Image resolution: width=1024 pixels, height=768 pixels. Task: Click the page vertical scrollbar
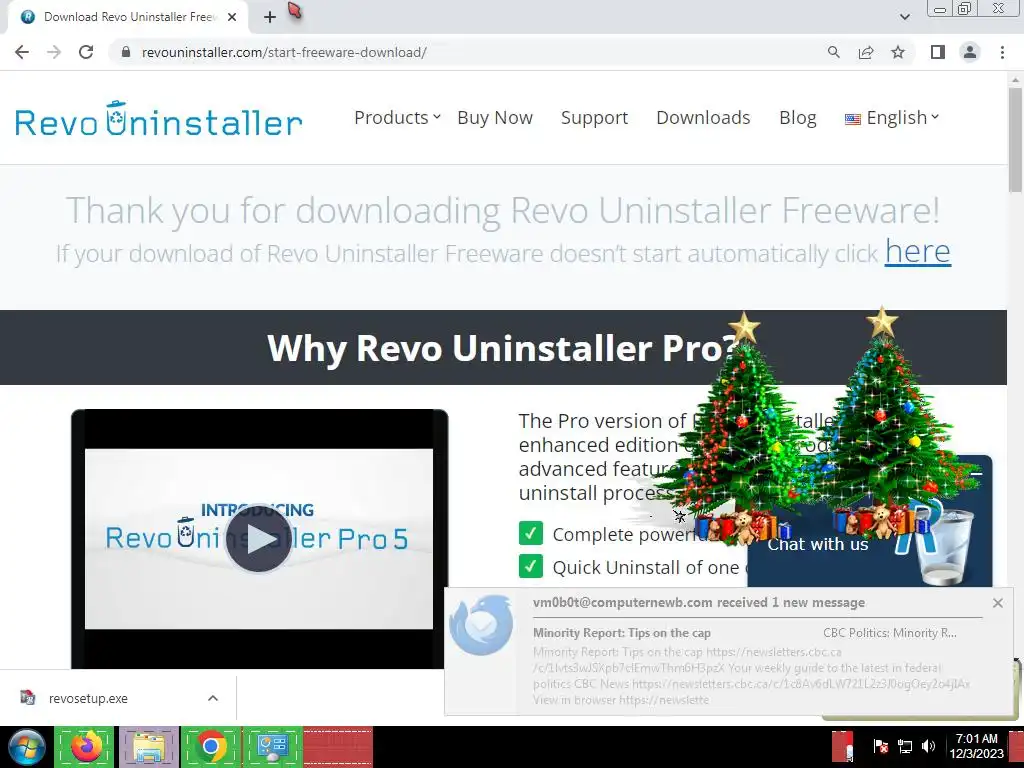point(1015,140)
